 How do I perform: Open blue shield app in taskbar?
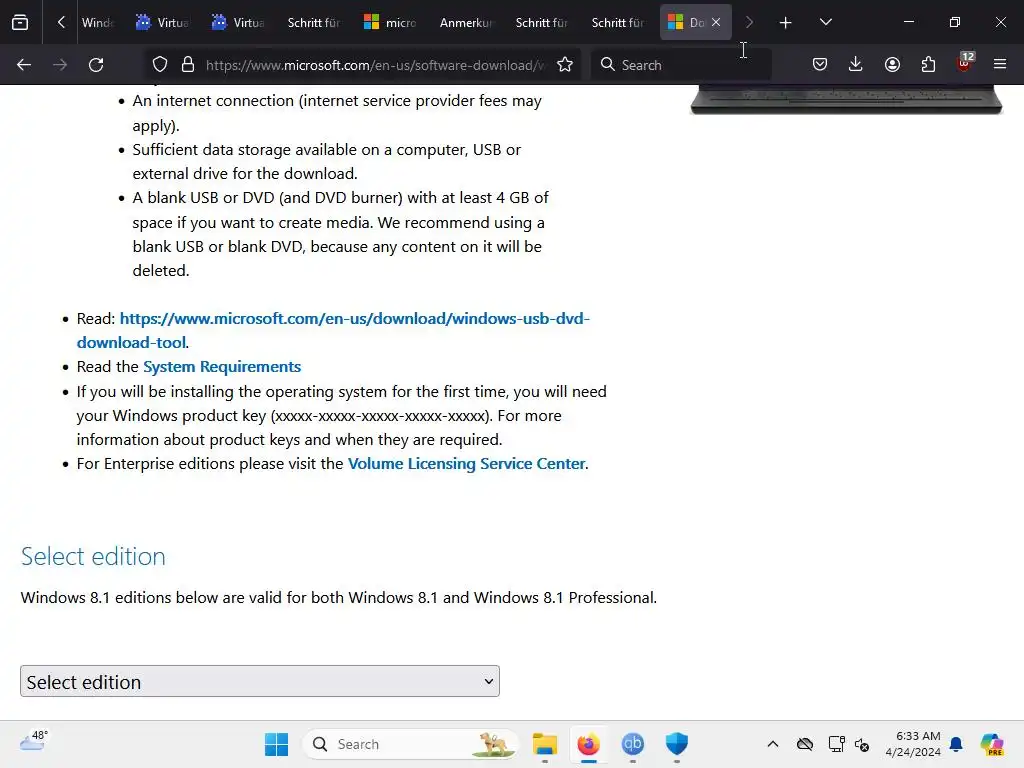677,744
